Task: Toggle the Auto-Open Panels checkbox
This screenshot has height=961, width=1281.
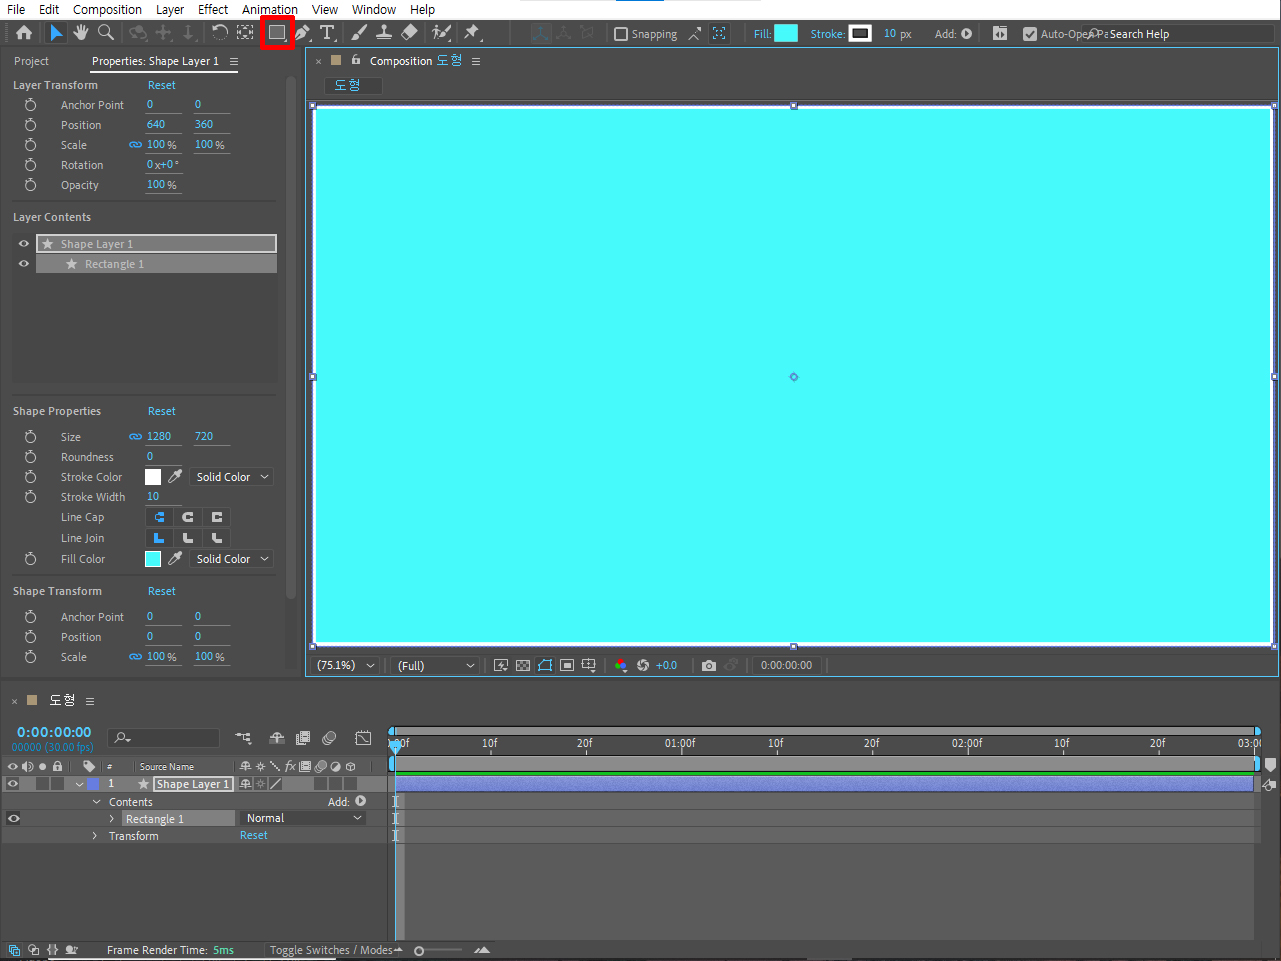Action: (x=1030, y=34)
